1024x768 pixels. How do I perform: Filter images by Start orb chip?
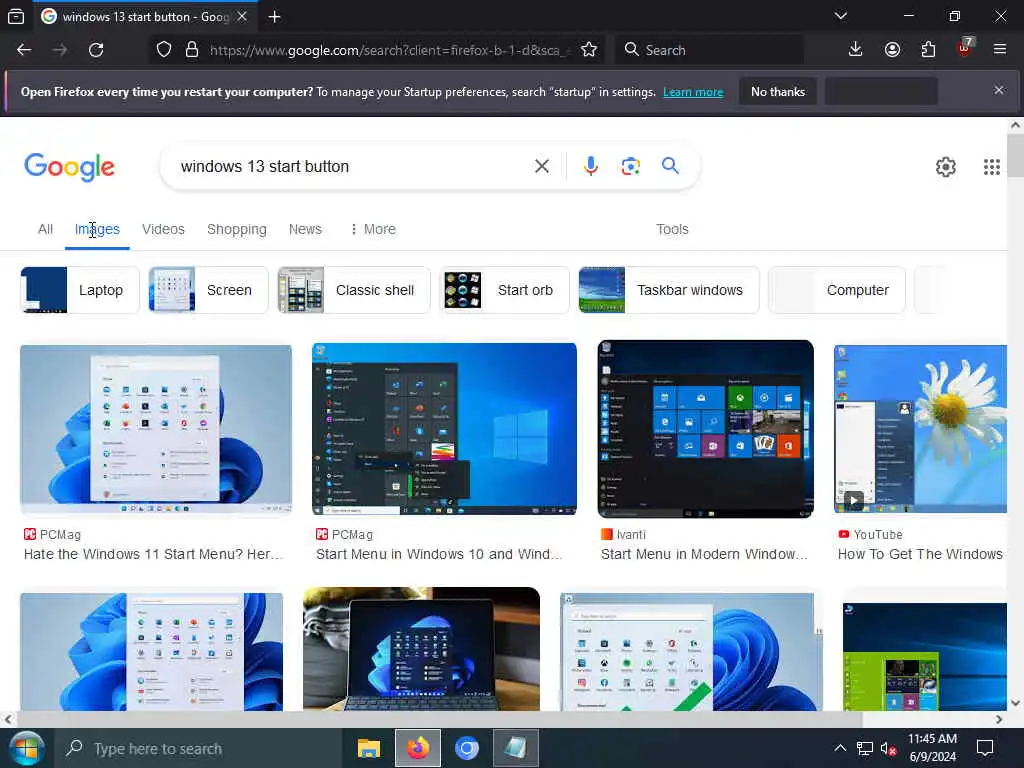[504, 290]
